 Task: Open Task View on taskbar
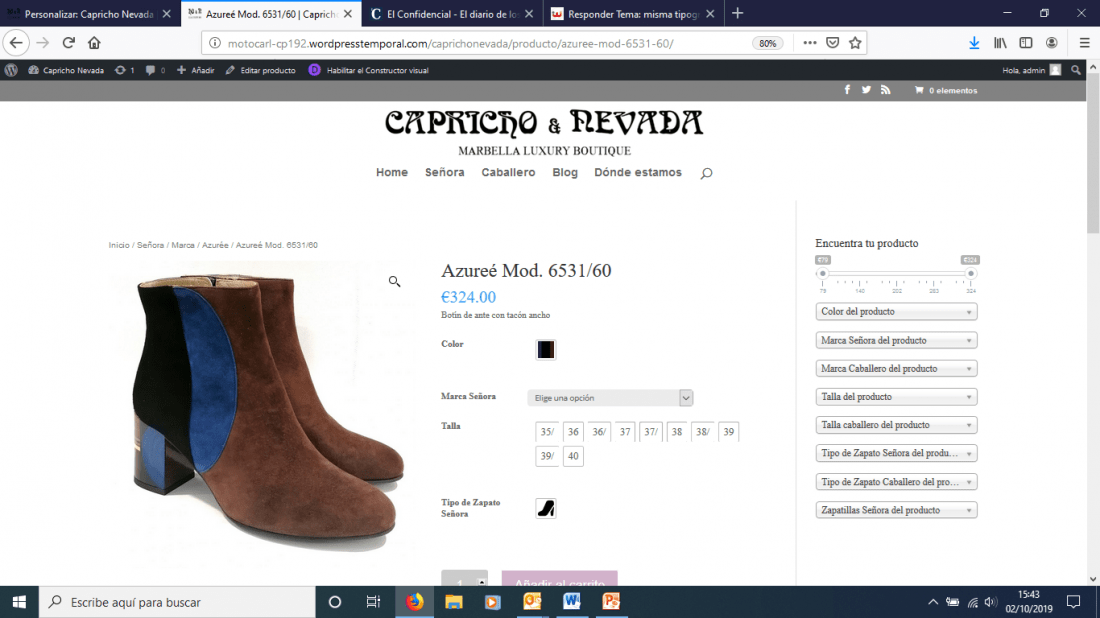tap(373, 602)
